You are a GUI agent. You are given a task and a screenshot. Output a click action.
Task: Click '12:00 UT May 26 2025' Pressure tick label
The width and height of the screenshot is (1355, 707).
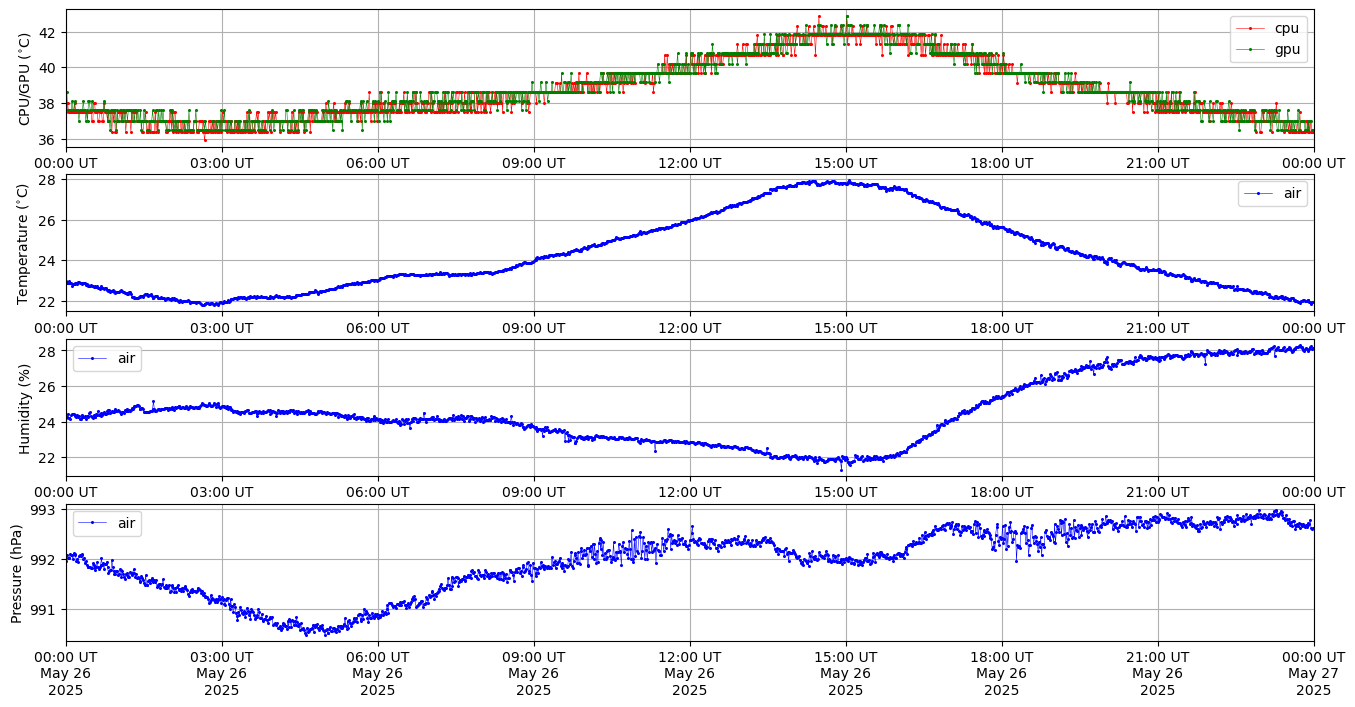(x=690, y=673)
